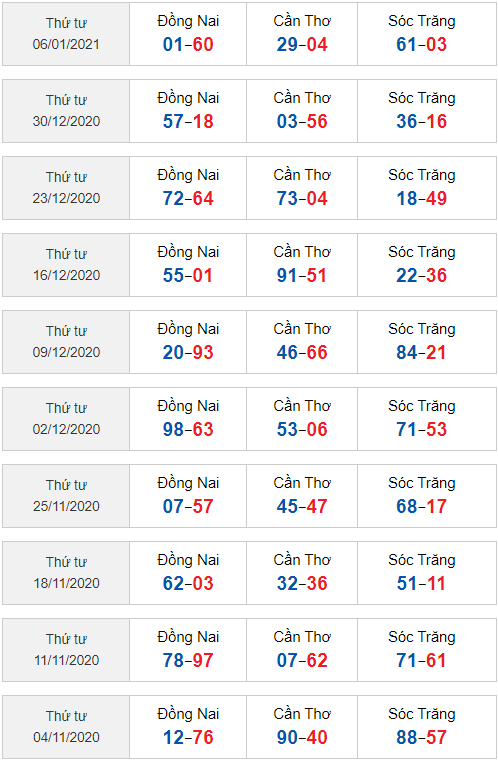Click Sóc Trăng result 61-03
This screenshot has width=498, height=761.
421,45
